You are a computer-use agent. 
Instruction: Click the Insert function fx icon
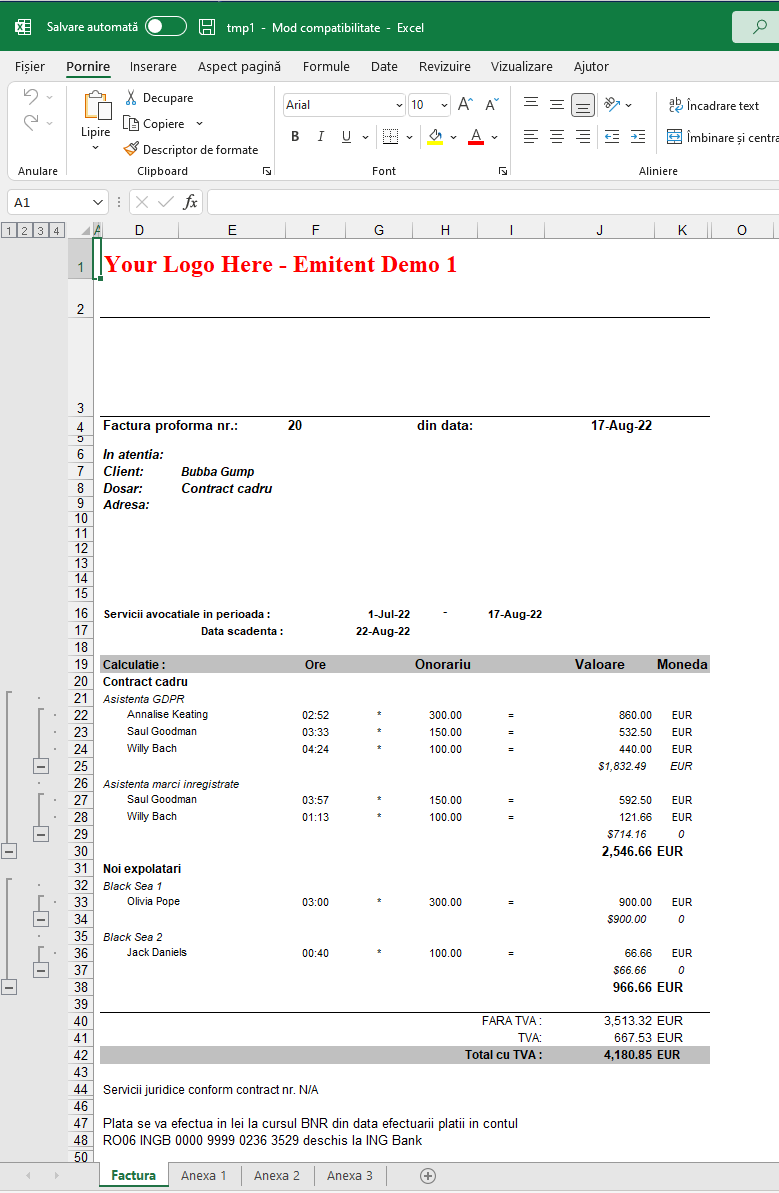[190, 202]
